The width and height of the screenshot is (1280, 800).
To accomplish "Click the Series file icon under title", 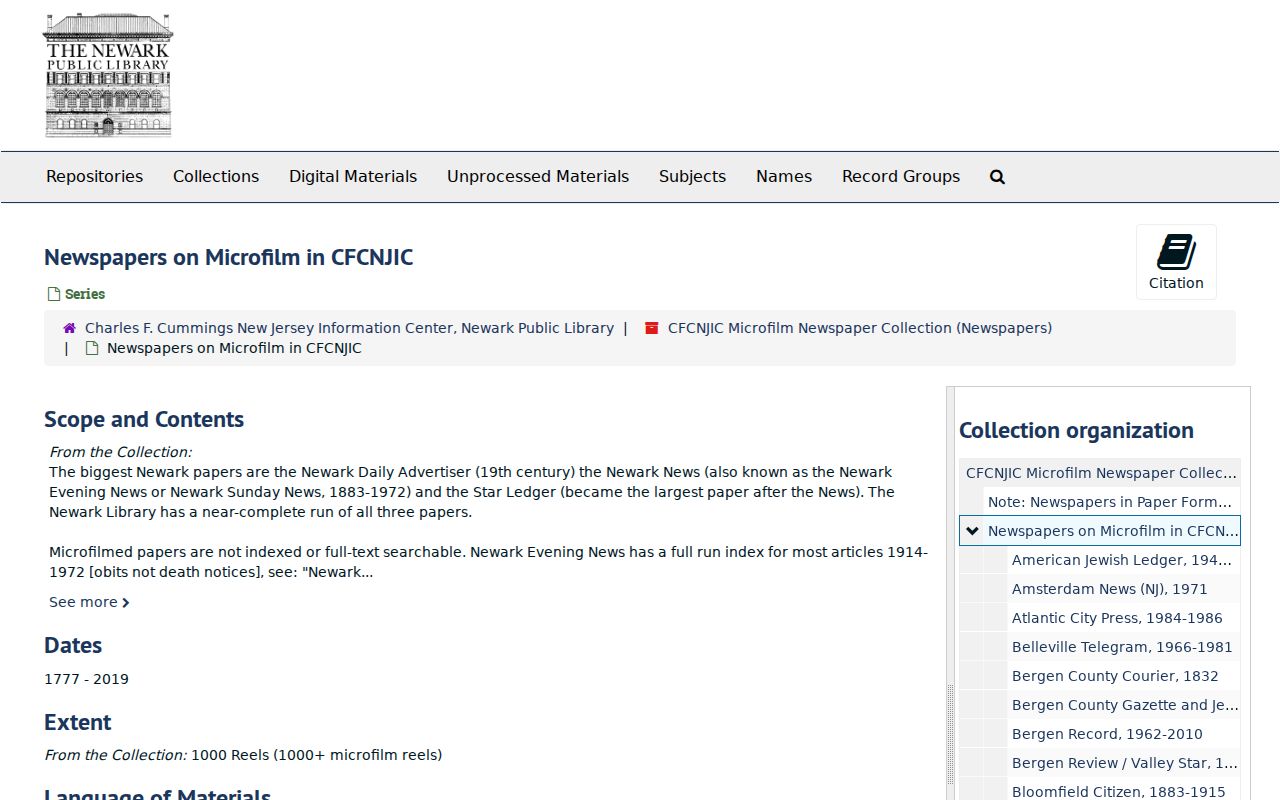I will pyautogui.click(x=54, y=294).
